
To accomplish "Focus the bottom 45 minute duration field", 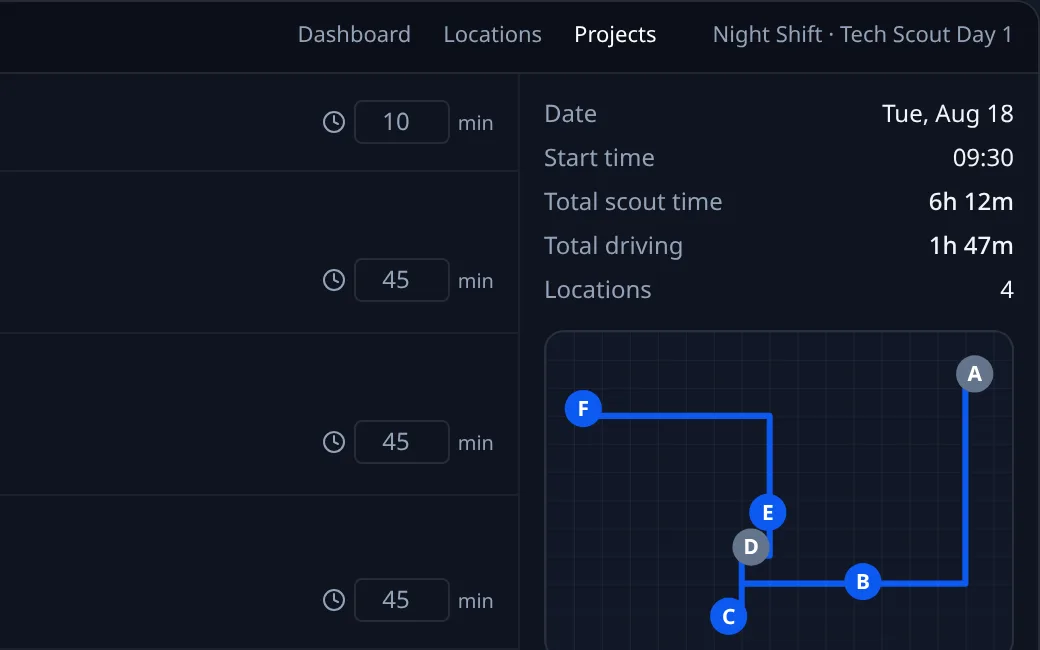I will (x=402, y=600).
